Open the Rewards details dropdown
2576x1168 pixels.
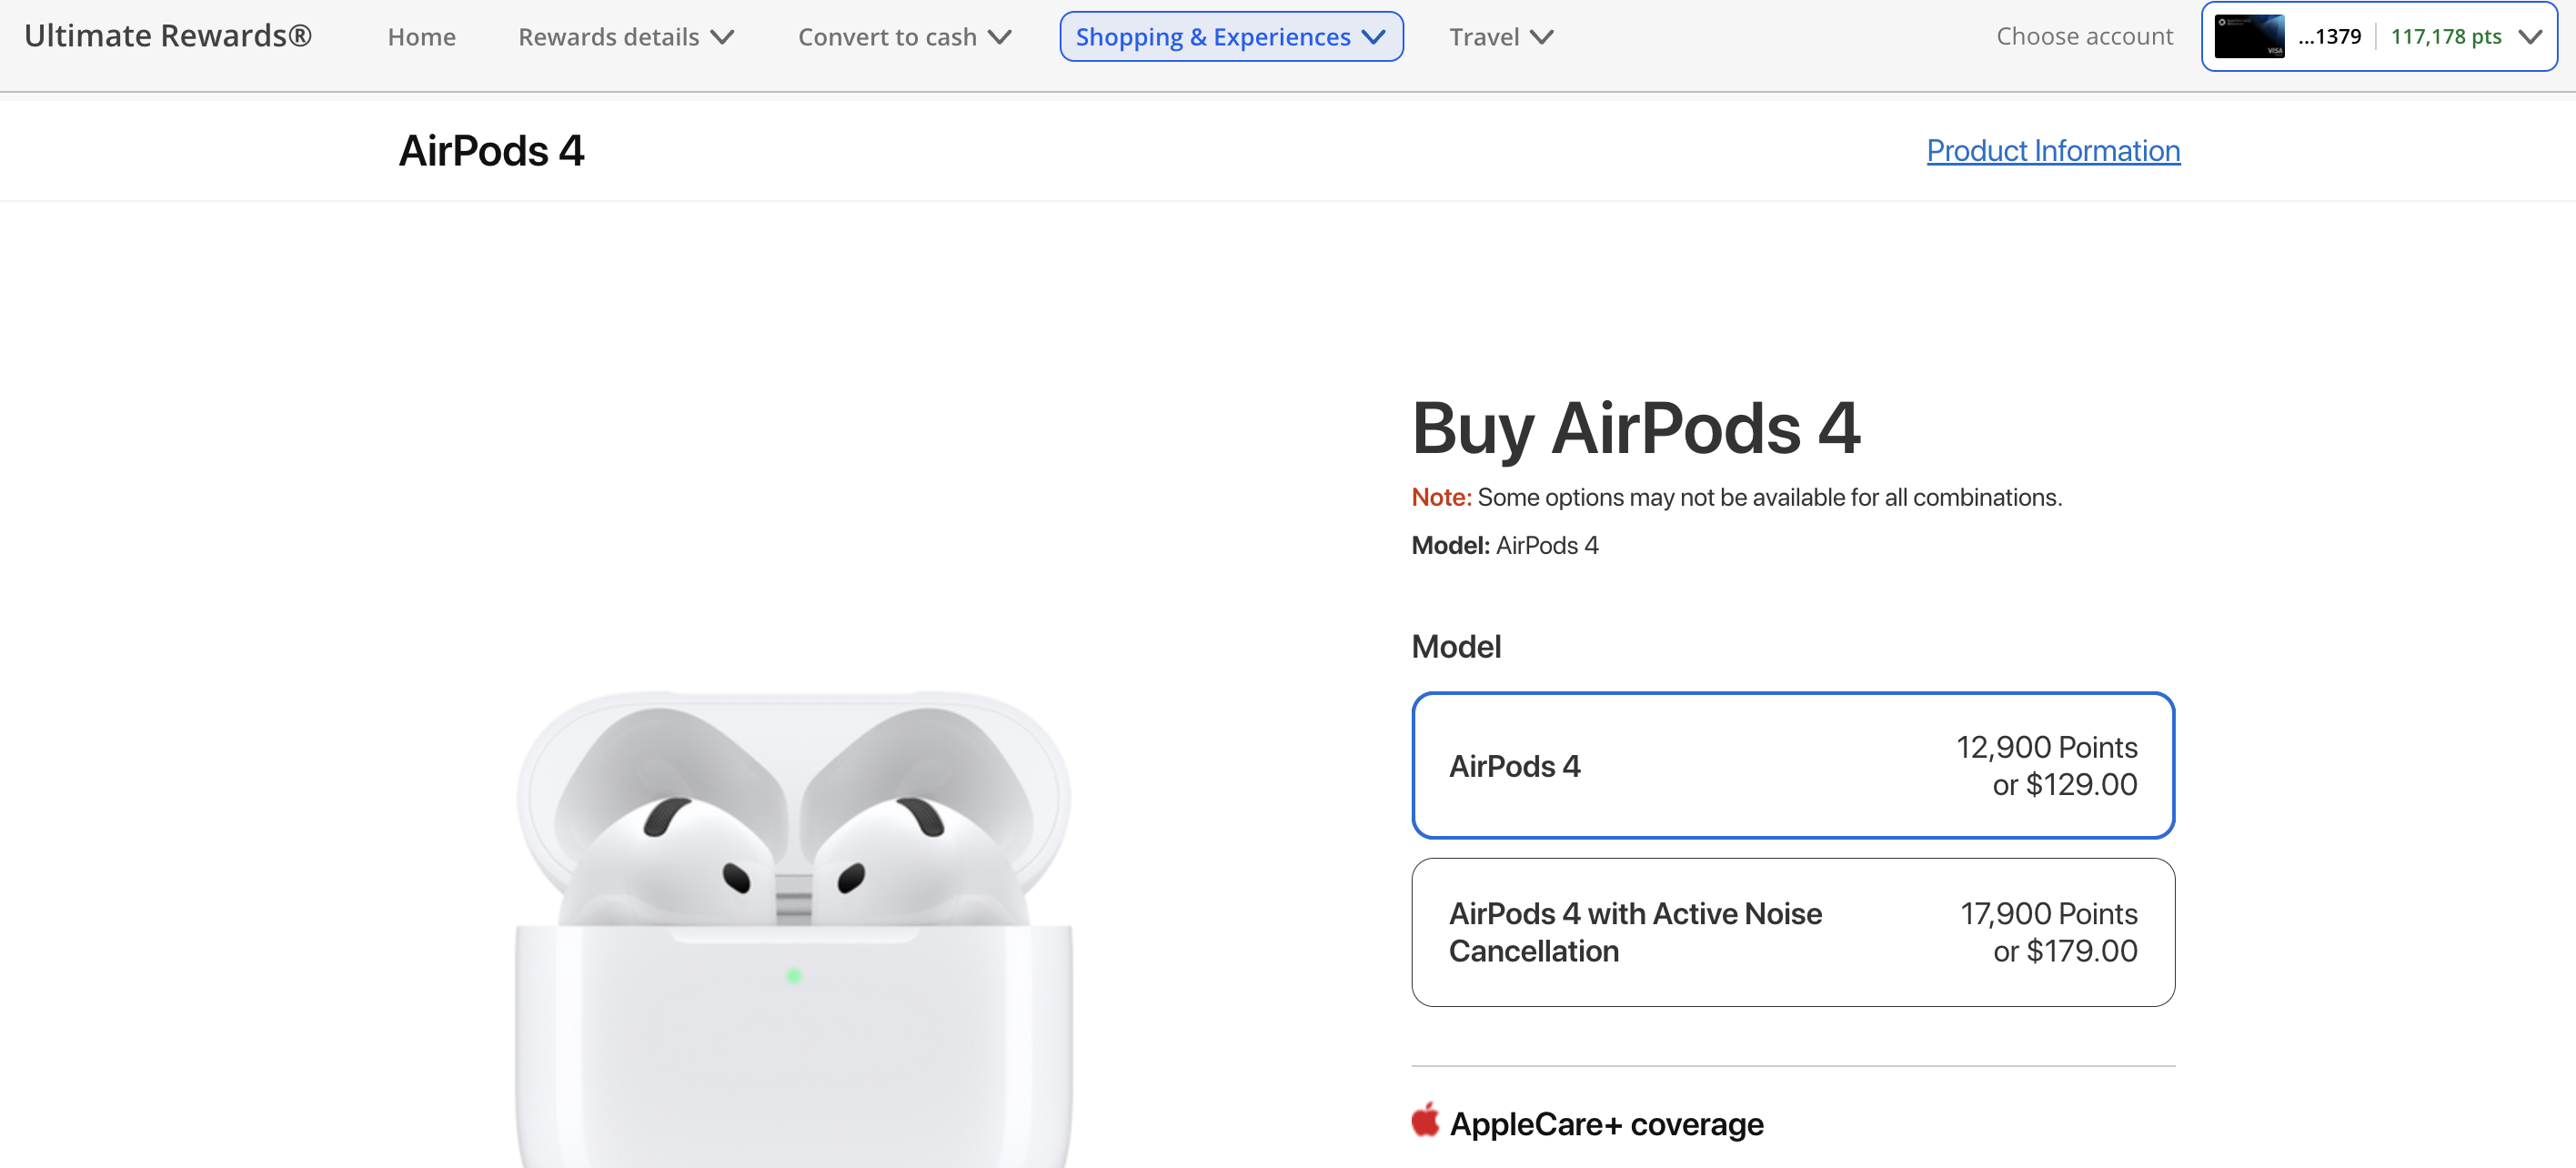point(626,37)
